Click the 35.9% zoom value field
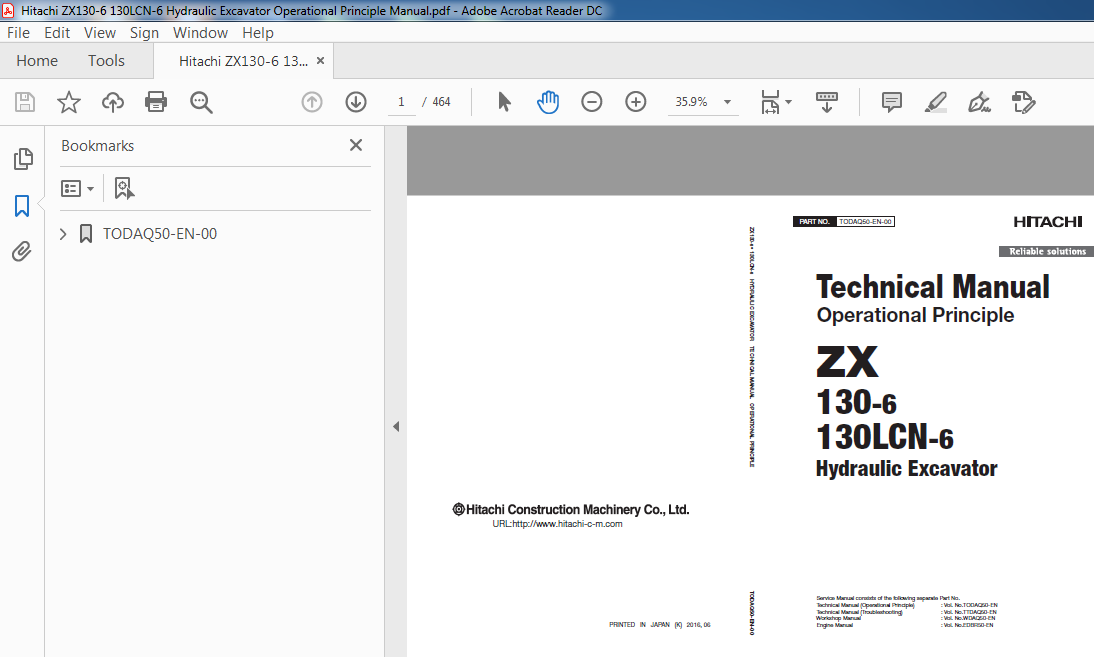 (x=692, y=102)
